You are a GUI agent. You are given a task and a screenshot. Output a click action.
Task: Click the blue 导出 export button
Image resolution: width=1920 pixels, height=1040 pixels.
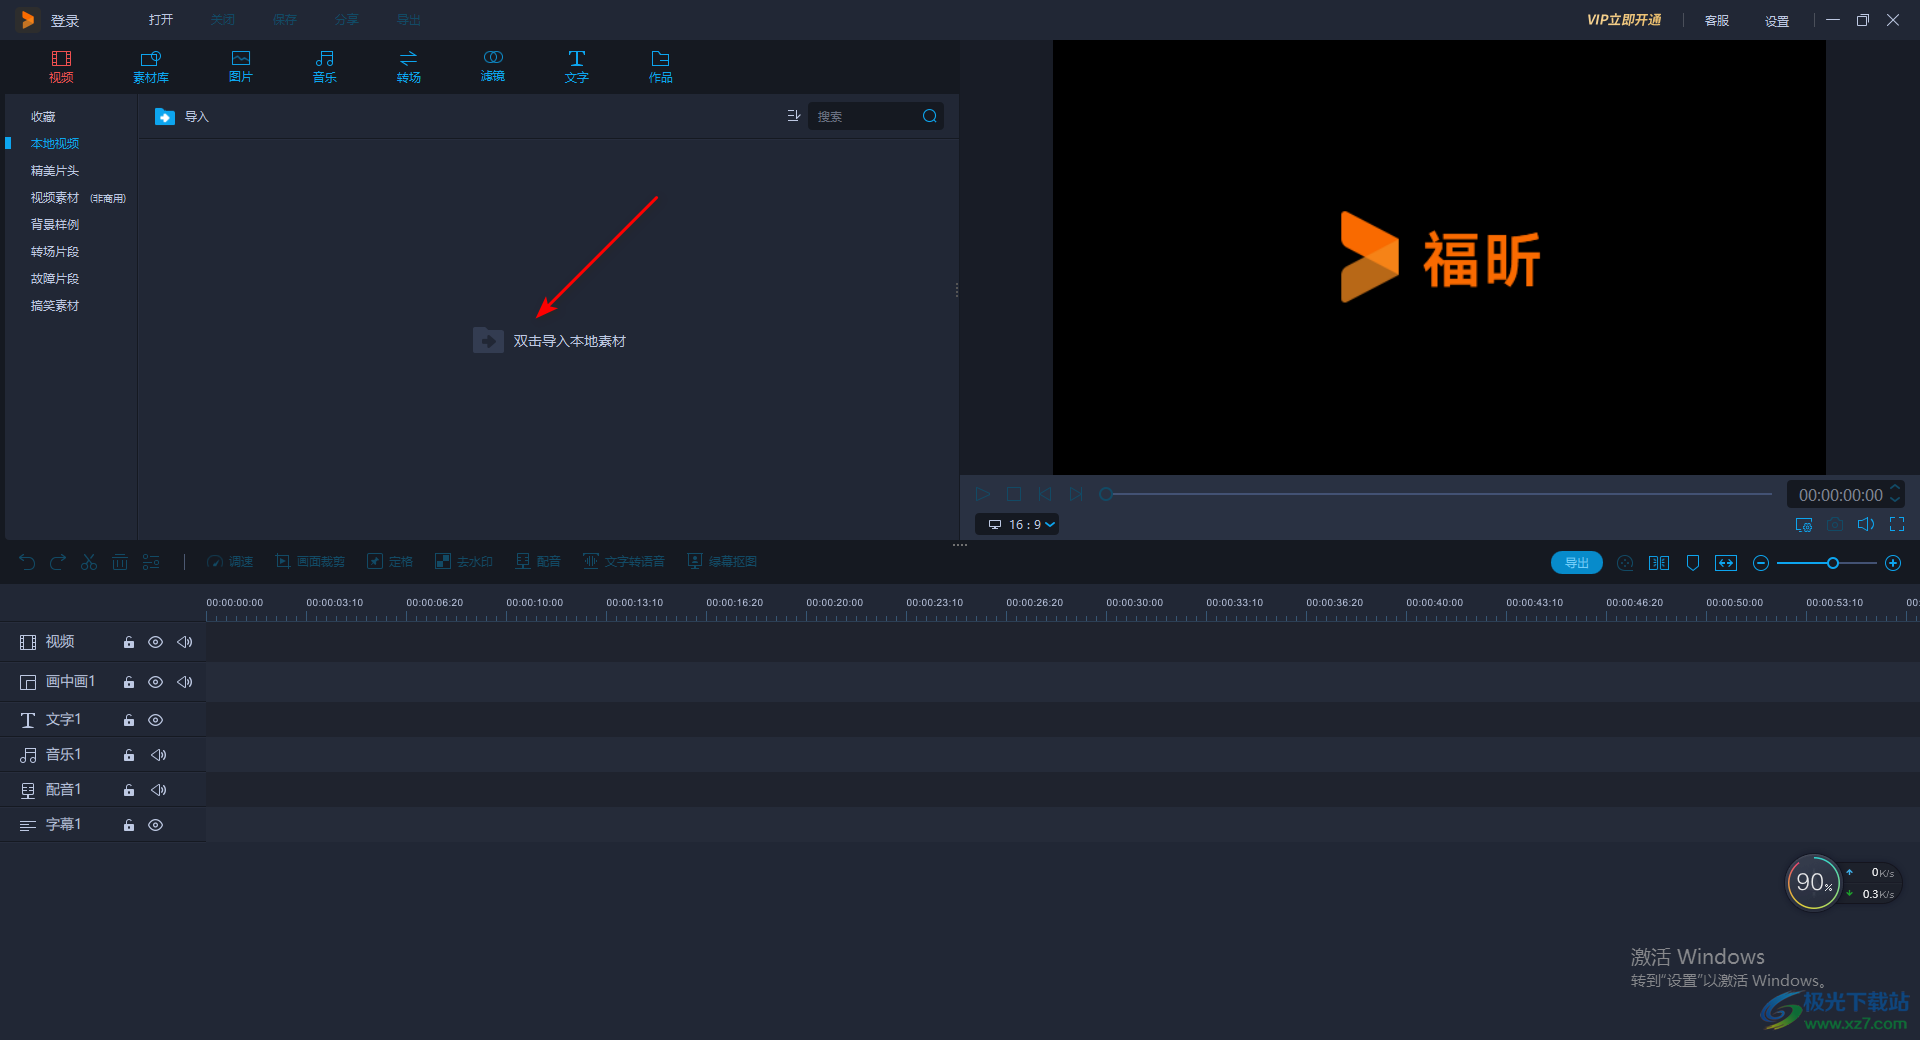point(1577,563)
